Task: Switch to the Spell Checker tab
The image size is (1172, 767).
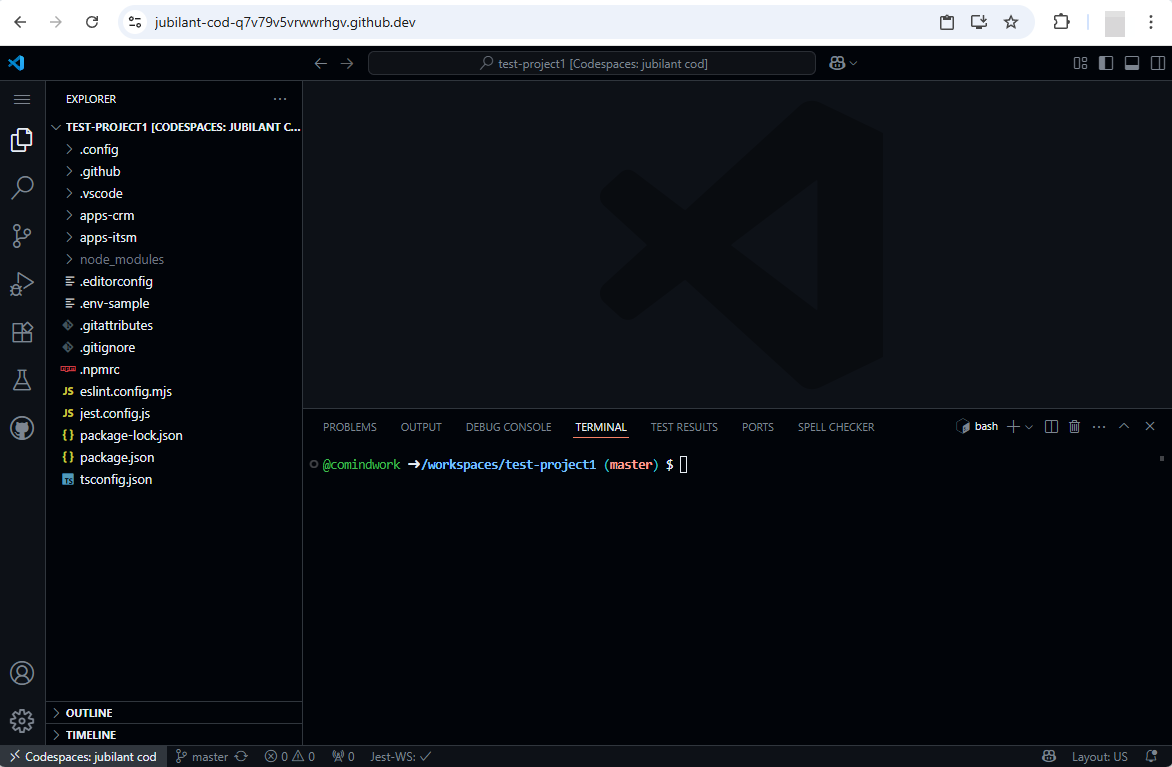Action: [x=836, y=427]
